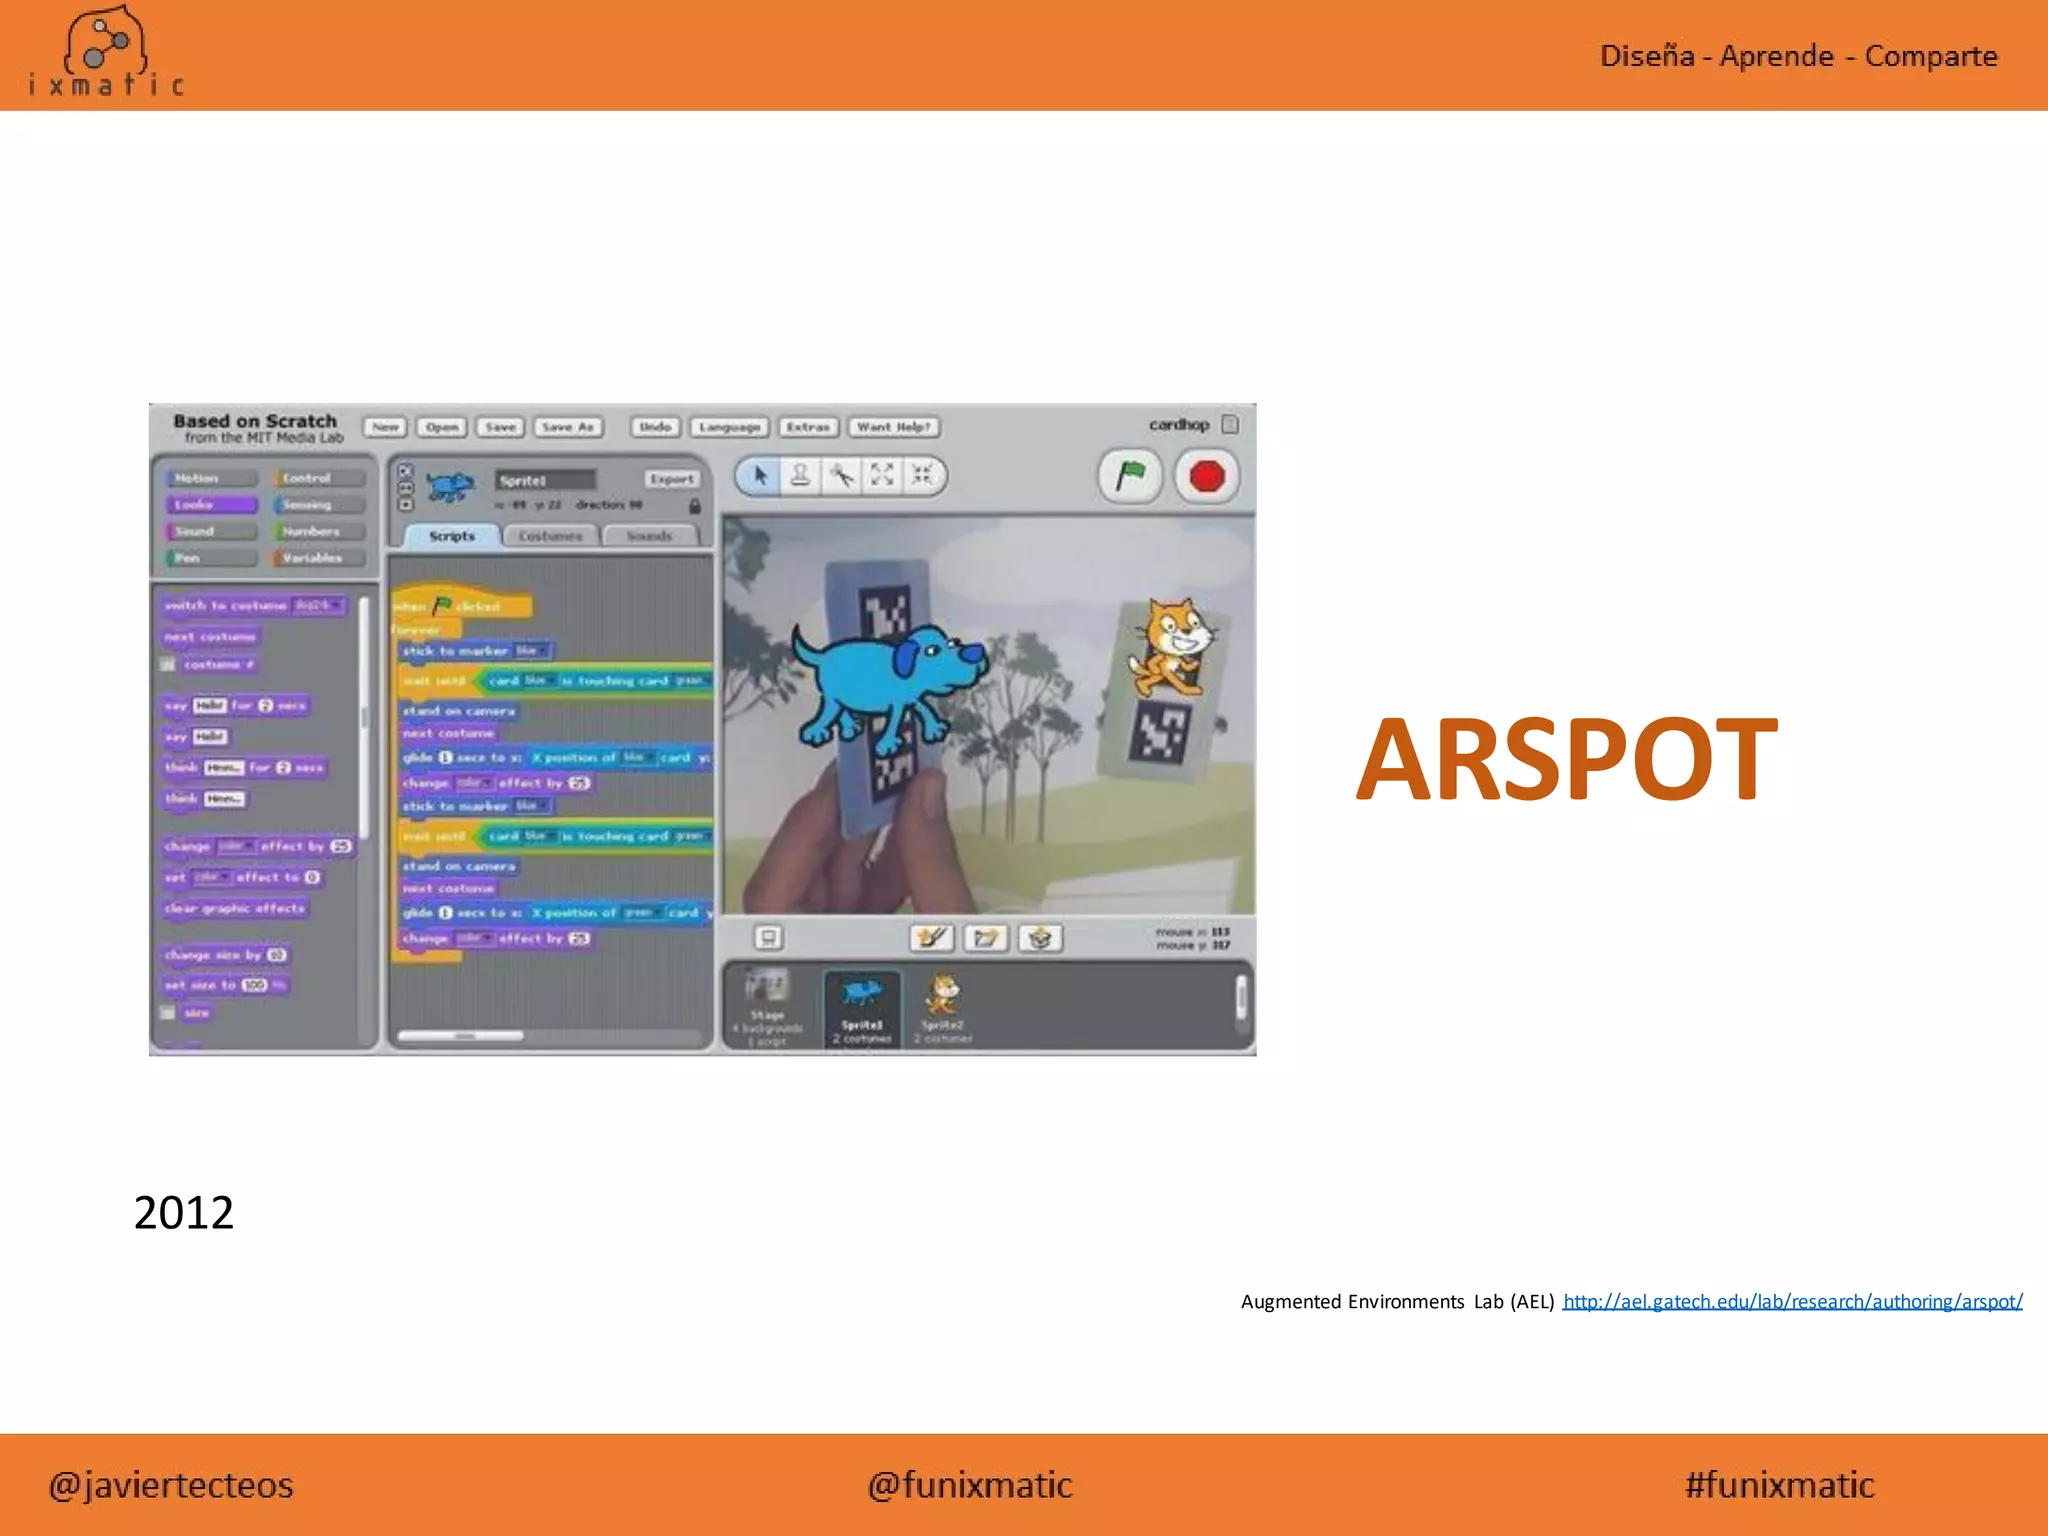Choose the can-rotate rotation style button
2048x1536 pixels.
pos(406,471)
